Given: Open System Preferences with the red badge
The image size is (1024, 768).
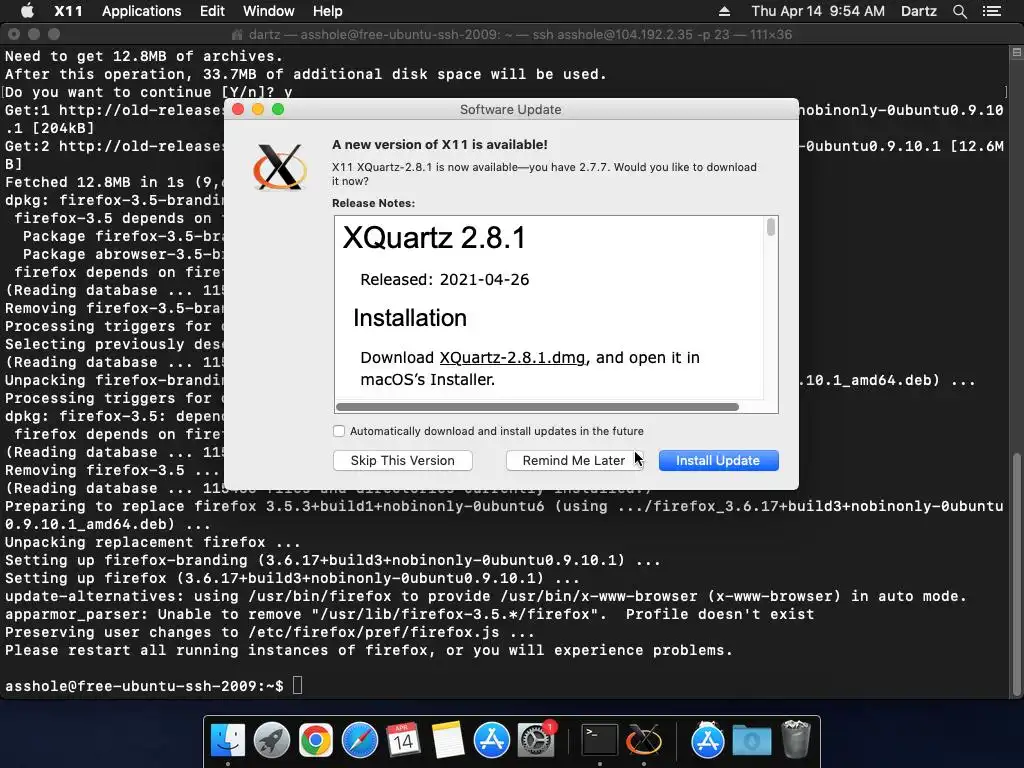Looking at the screenshot, I should [x=536, y=741].
